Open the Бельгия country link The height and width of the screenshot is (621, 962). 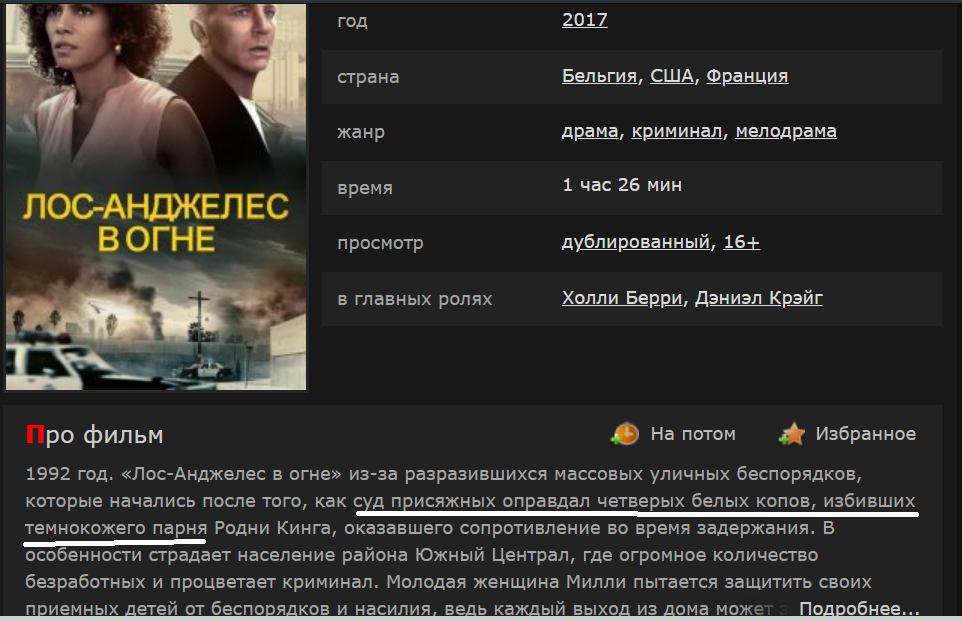[599, 75]
